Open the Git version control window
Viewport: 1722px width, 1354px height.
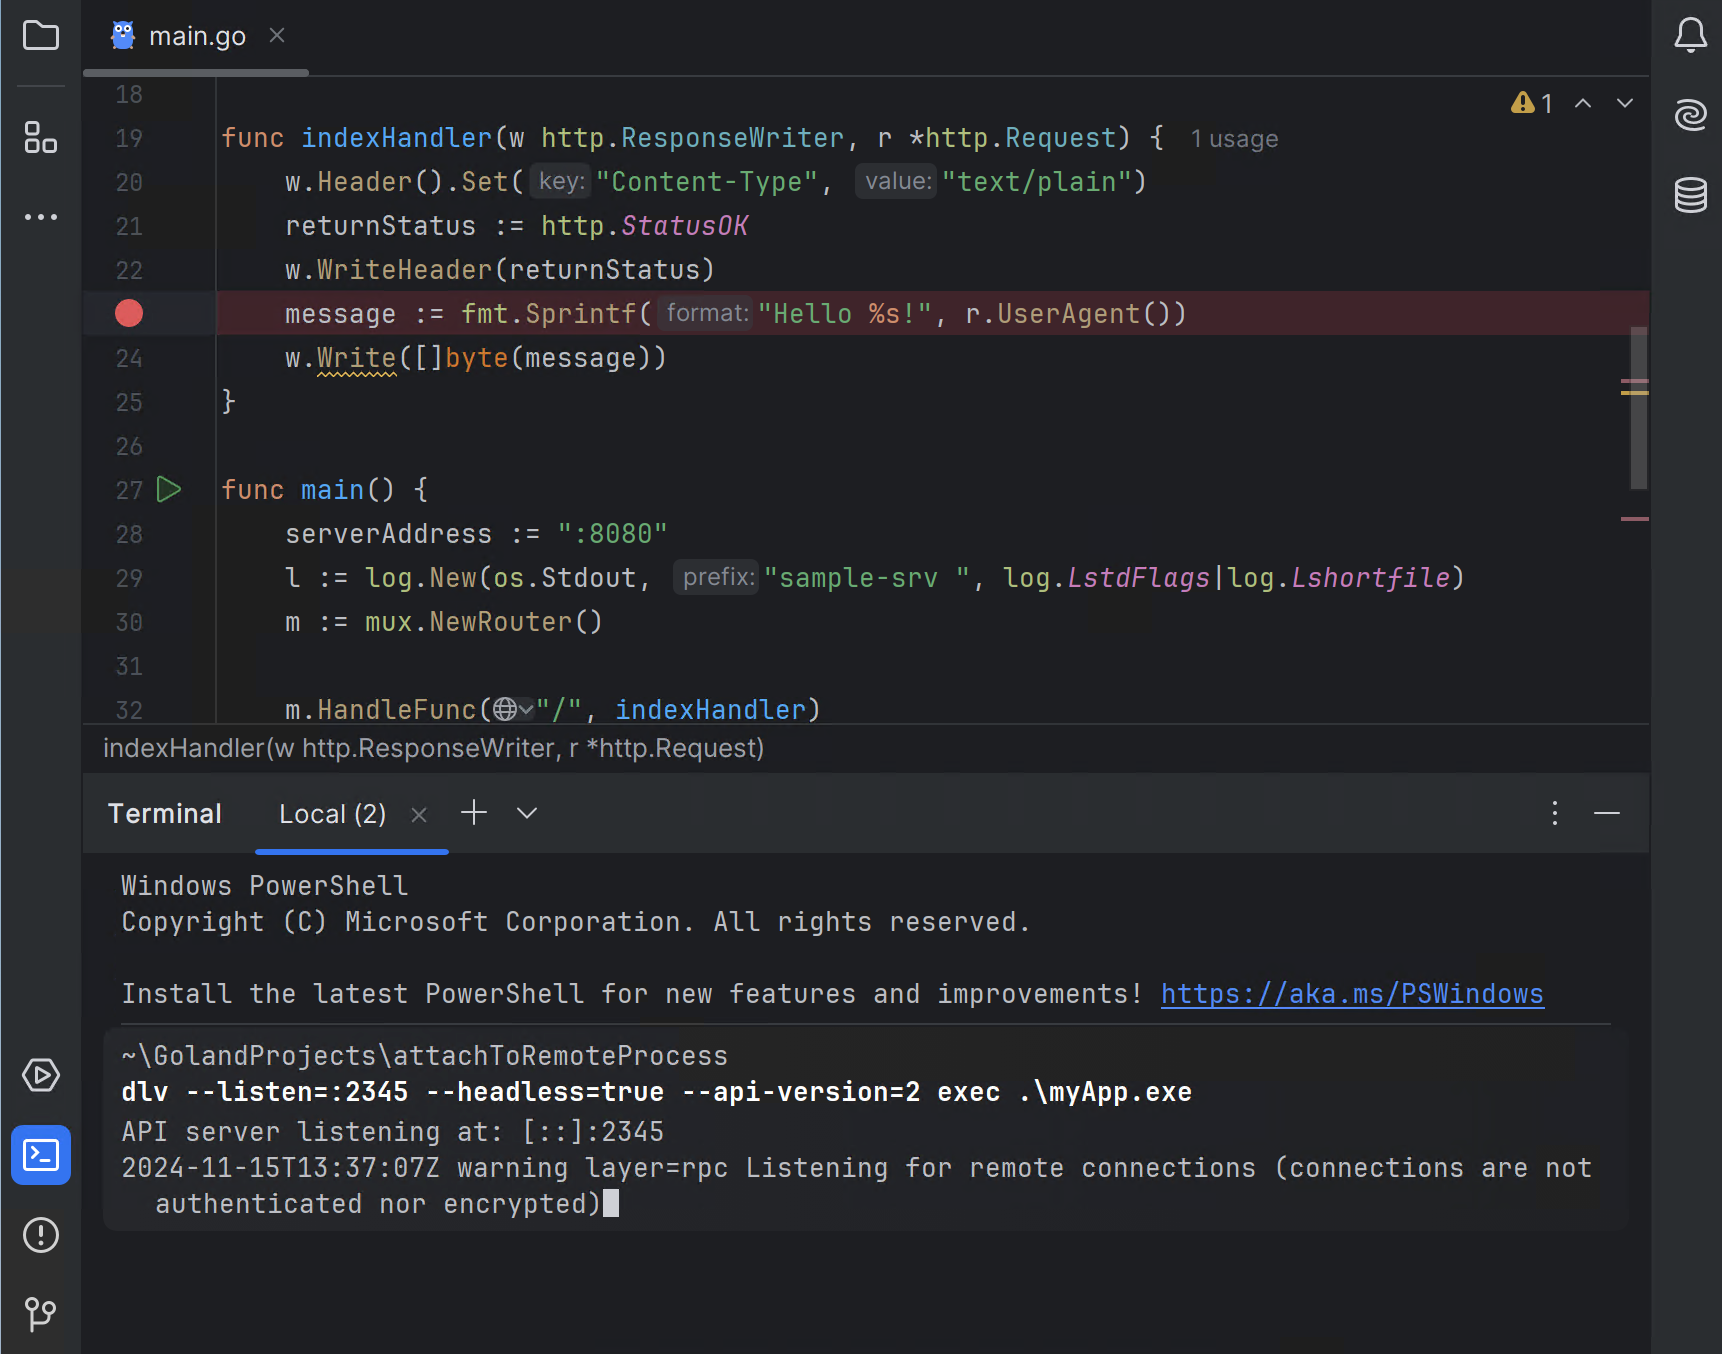(41, 1313)
